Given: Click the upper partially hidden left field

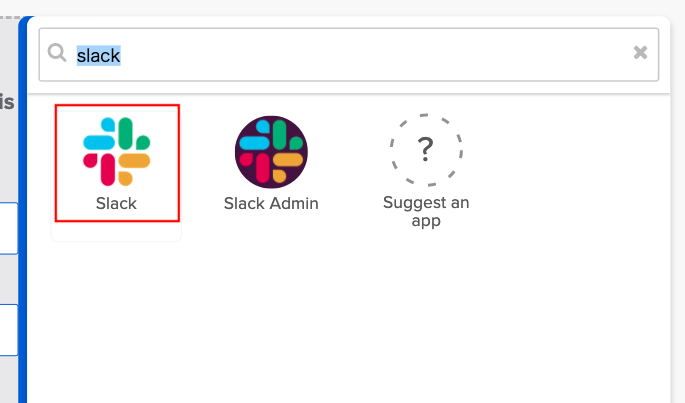Looking at the screenshot, I should [8, 228].
